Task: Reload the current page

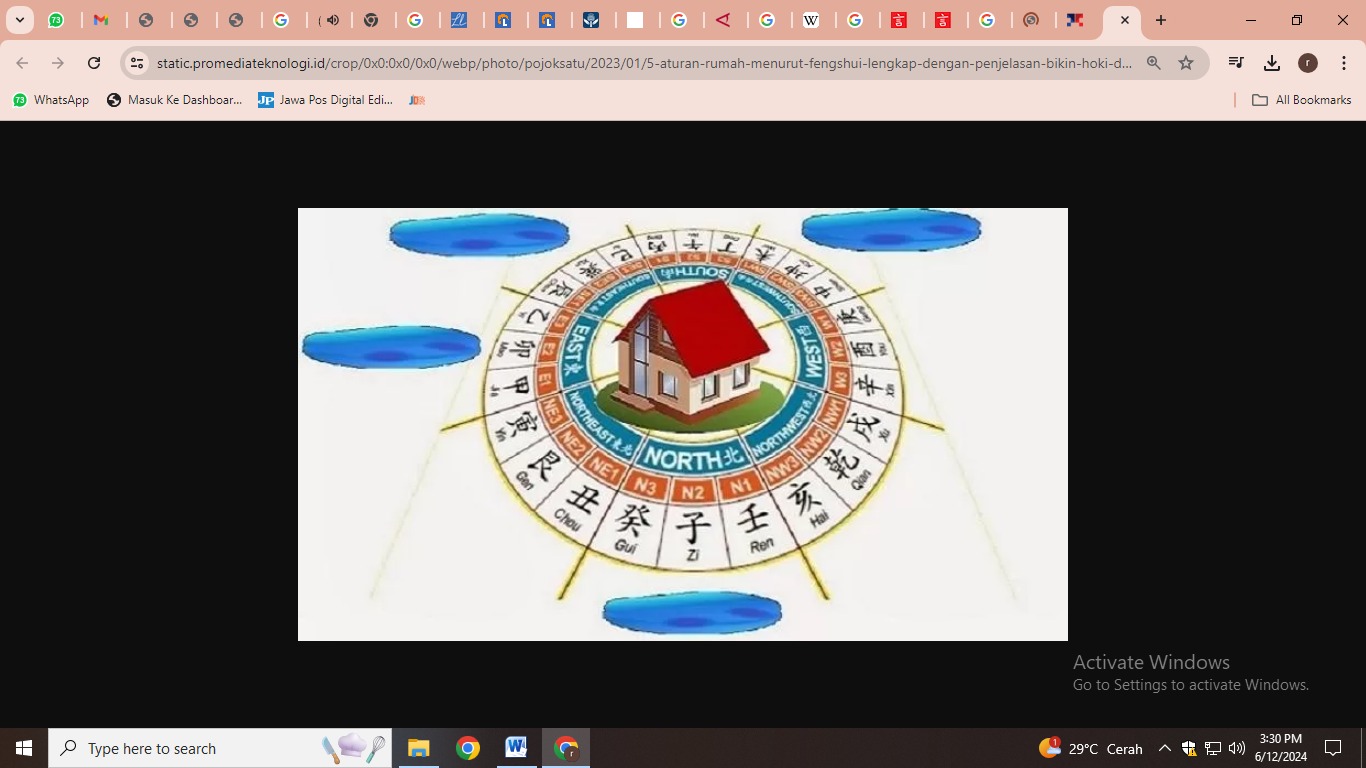Action: [94, 63]
